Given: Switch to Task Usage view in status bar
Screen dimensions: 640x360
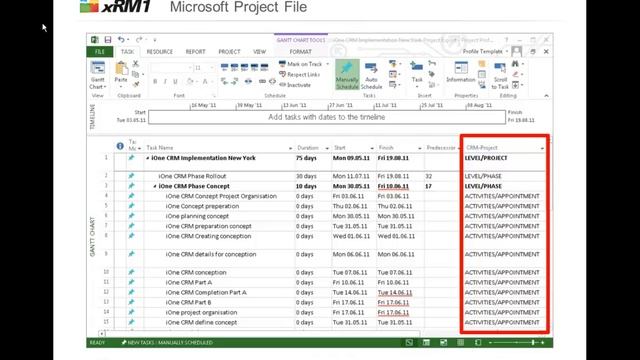Looking at the screenshot, I should coord(427,342).
